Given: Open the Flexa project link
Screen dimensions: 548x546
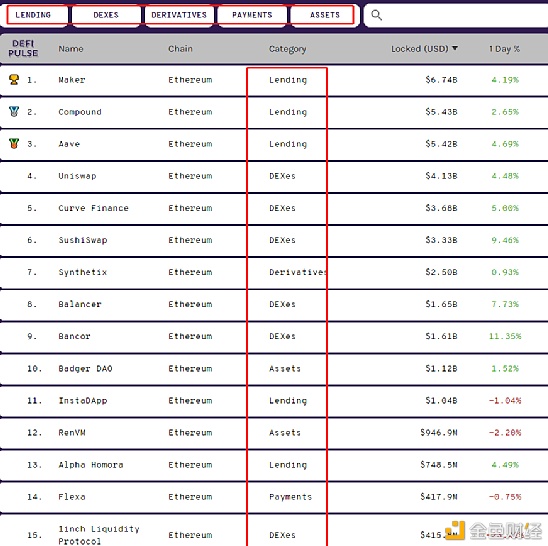Looking at the screenshot, I should coord(72,497).
